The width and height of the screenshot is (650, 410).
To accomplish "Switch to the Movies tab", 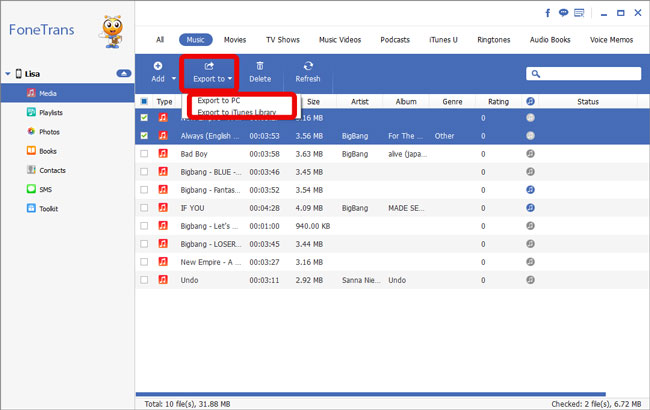I will point(235,40).
